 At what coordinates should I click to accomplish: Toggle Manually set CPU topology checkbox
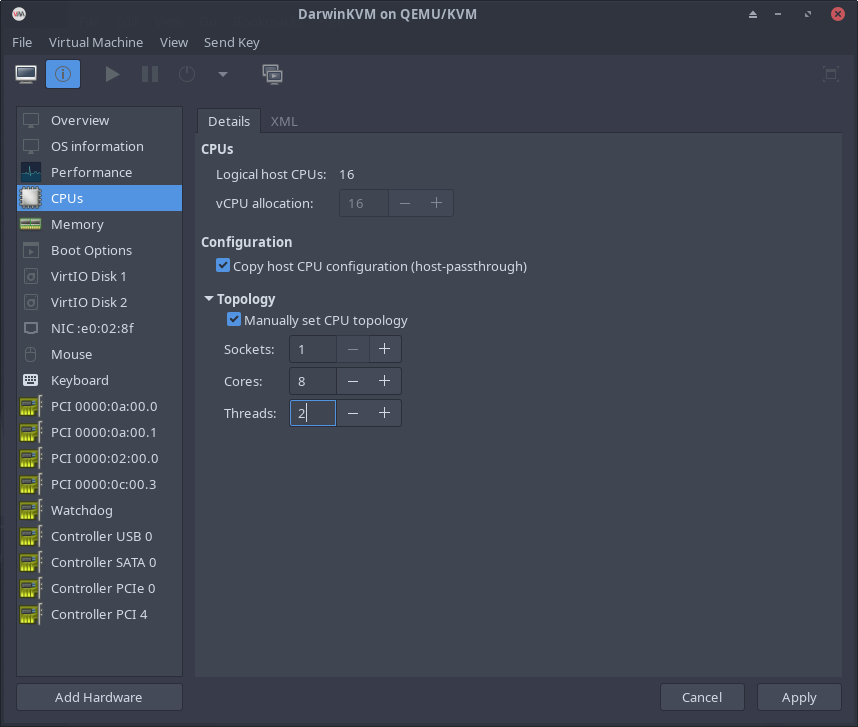234,319
